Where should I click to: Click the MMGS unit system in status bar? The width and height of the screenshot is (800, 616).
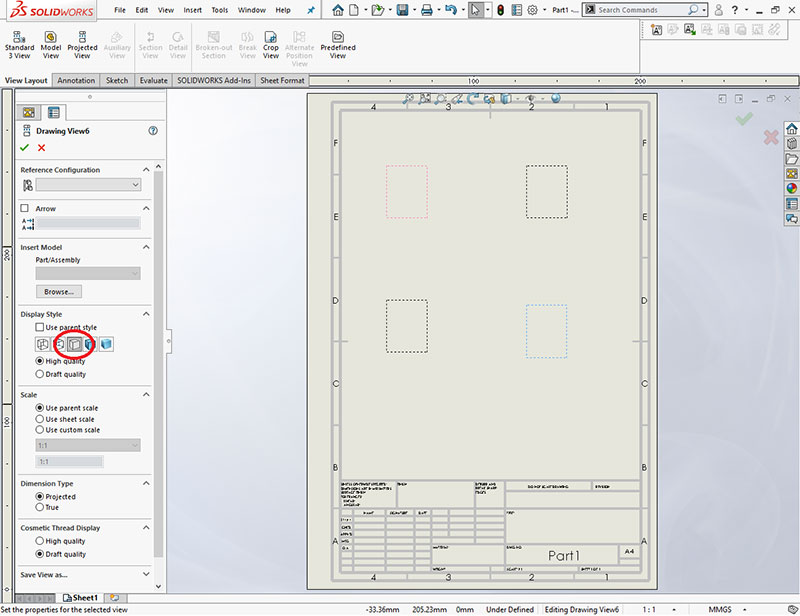[720, 609]
